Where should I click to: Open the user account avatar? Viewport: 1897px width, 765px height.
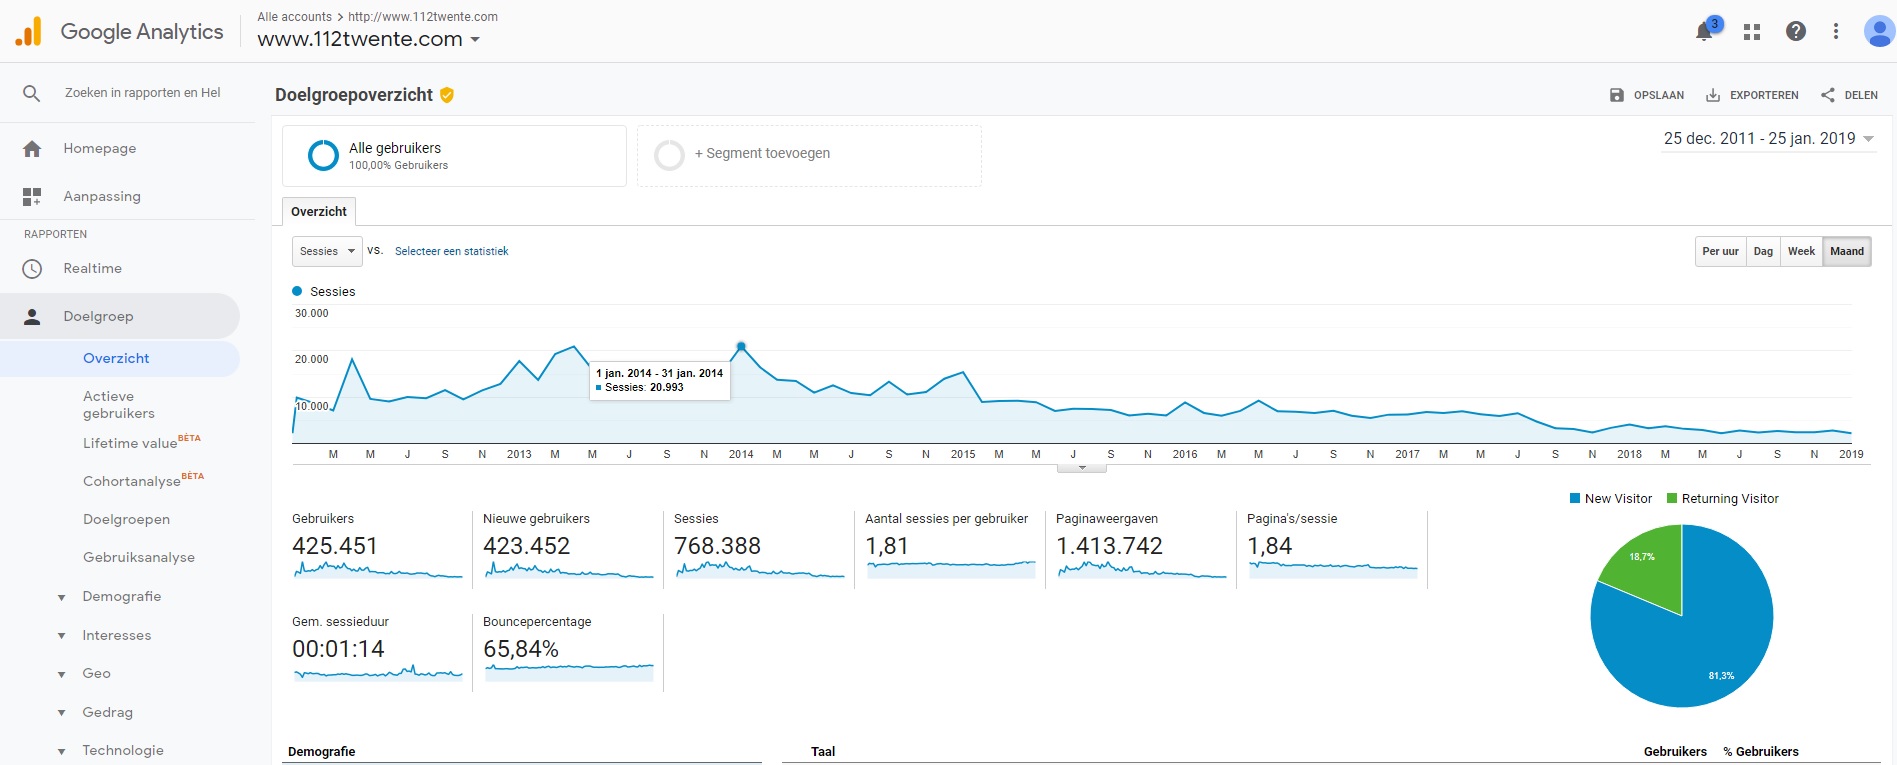tap(1879, 32)
